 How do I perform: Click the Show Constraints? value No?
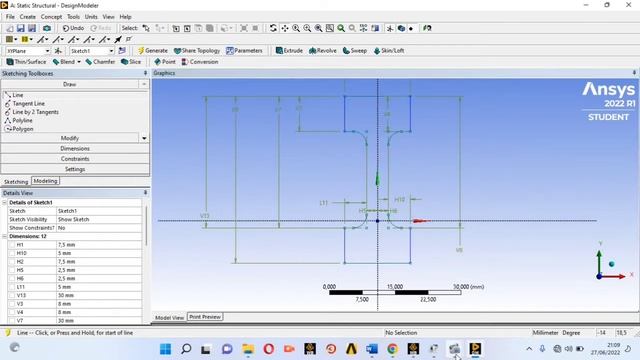(99, 228)
